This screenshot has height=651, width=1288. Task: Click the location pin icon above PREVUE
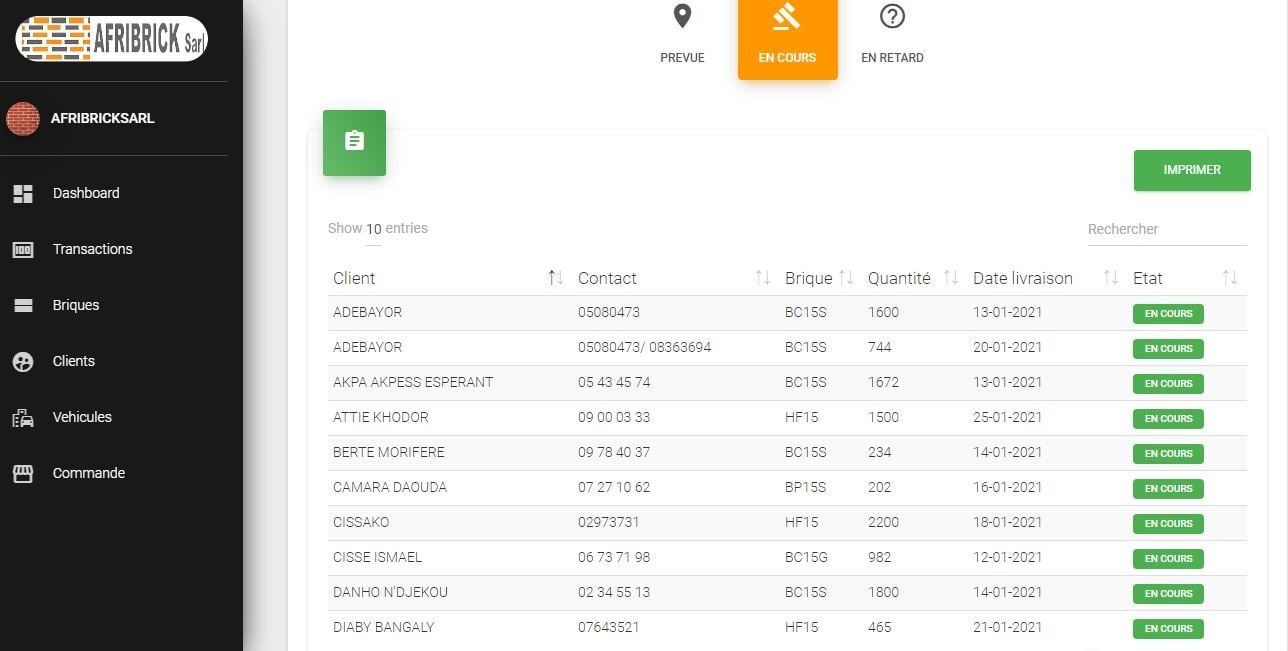pyautogui.click(x=682, y=16)
